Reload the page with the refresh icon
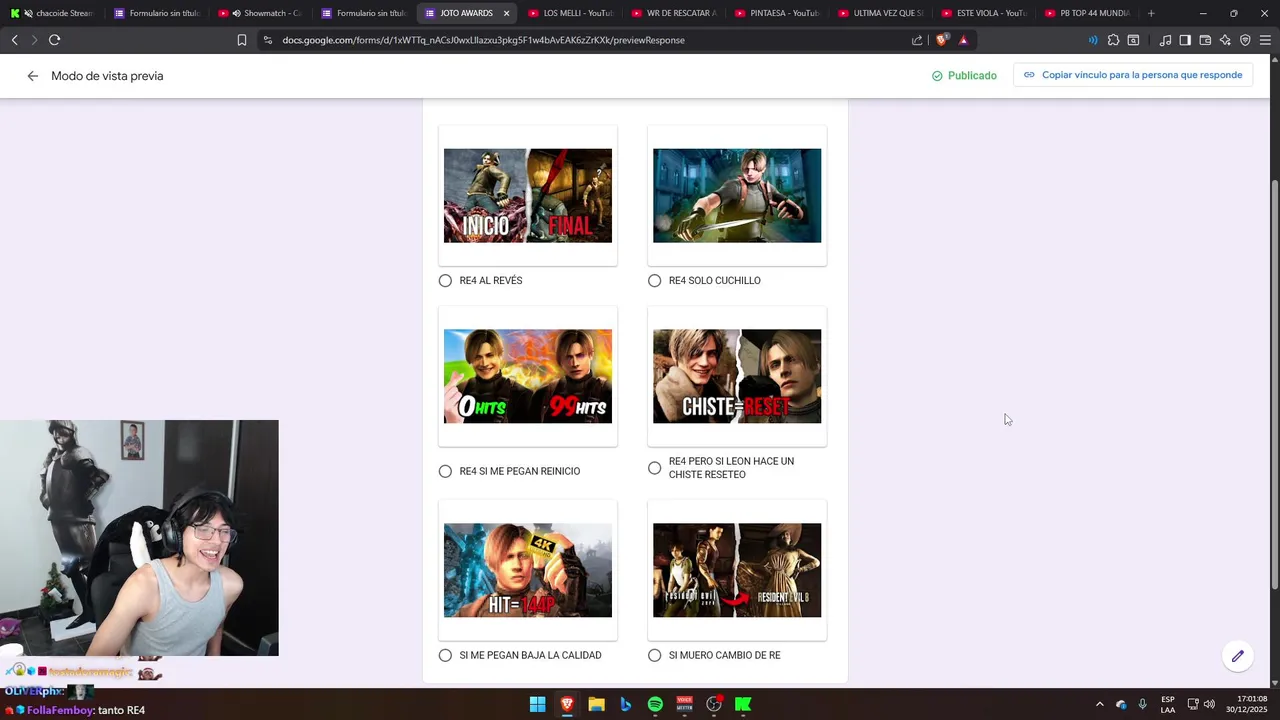This screenshot has height=720, width=1280. point(54,40)
